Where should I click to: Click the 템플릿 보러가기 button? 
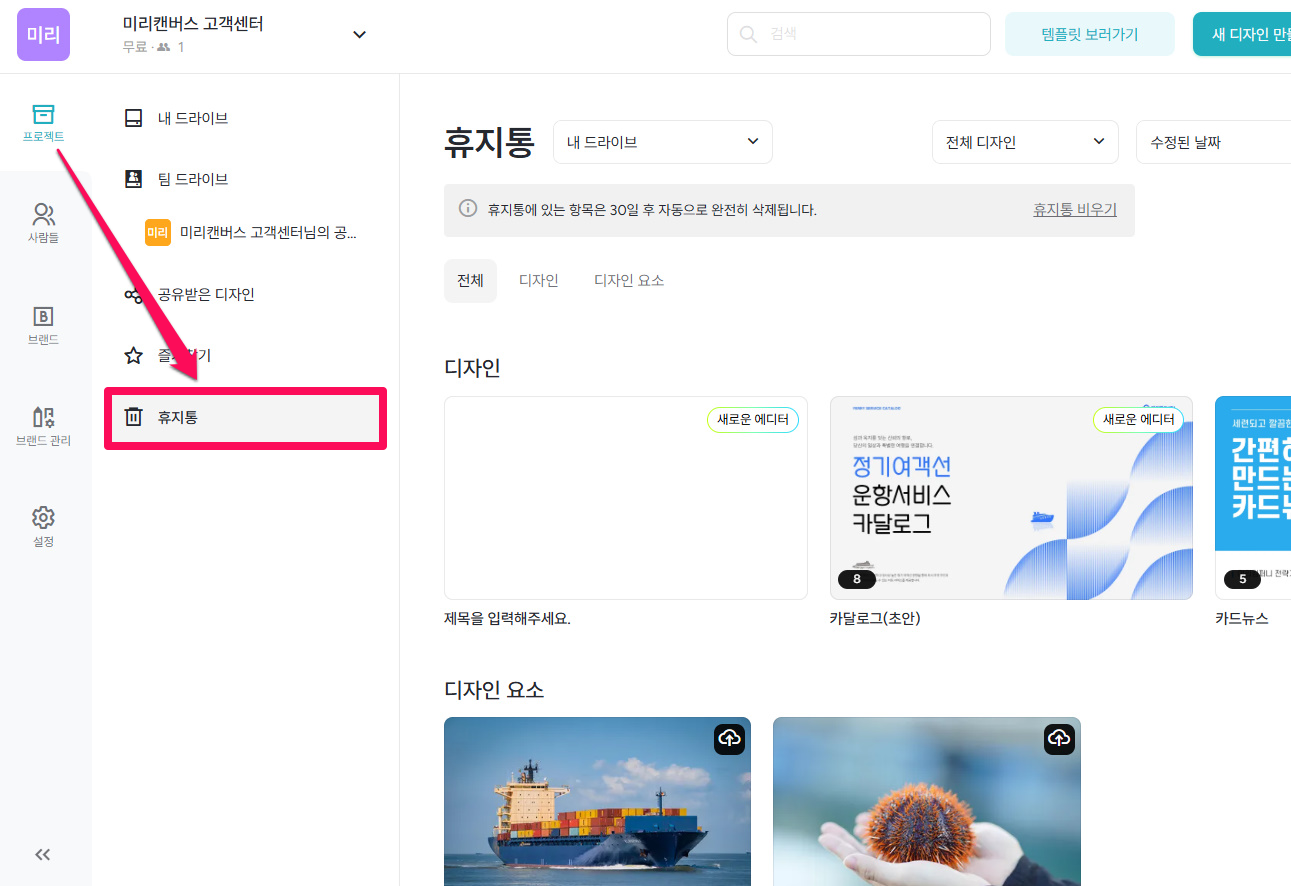click(1089, 35)
